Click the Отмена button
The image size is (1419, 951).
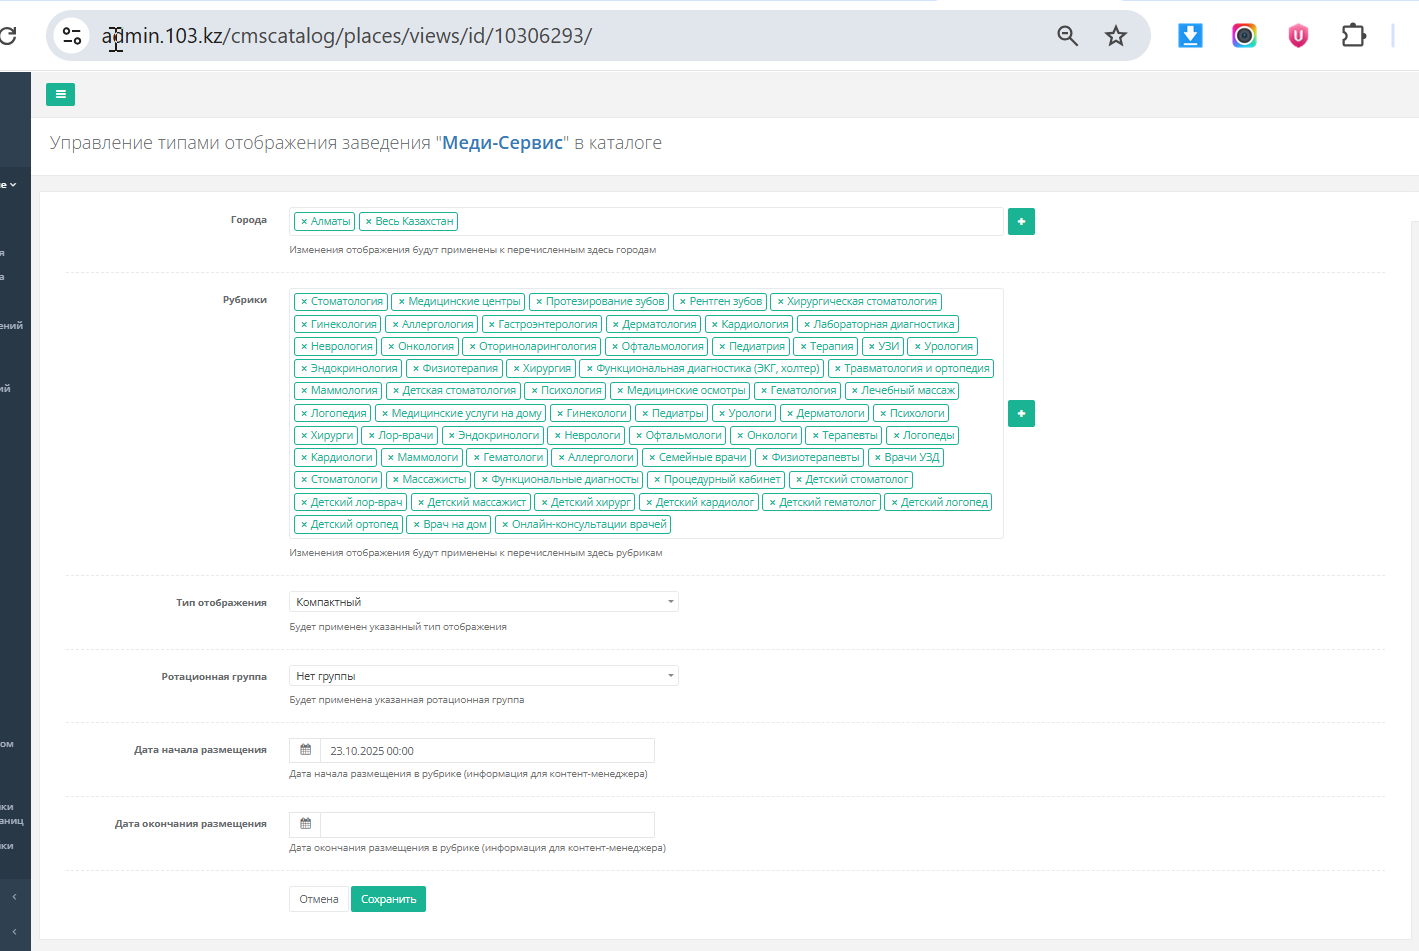point(319,899)
